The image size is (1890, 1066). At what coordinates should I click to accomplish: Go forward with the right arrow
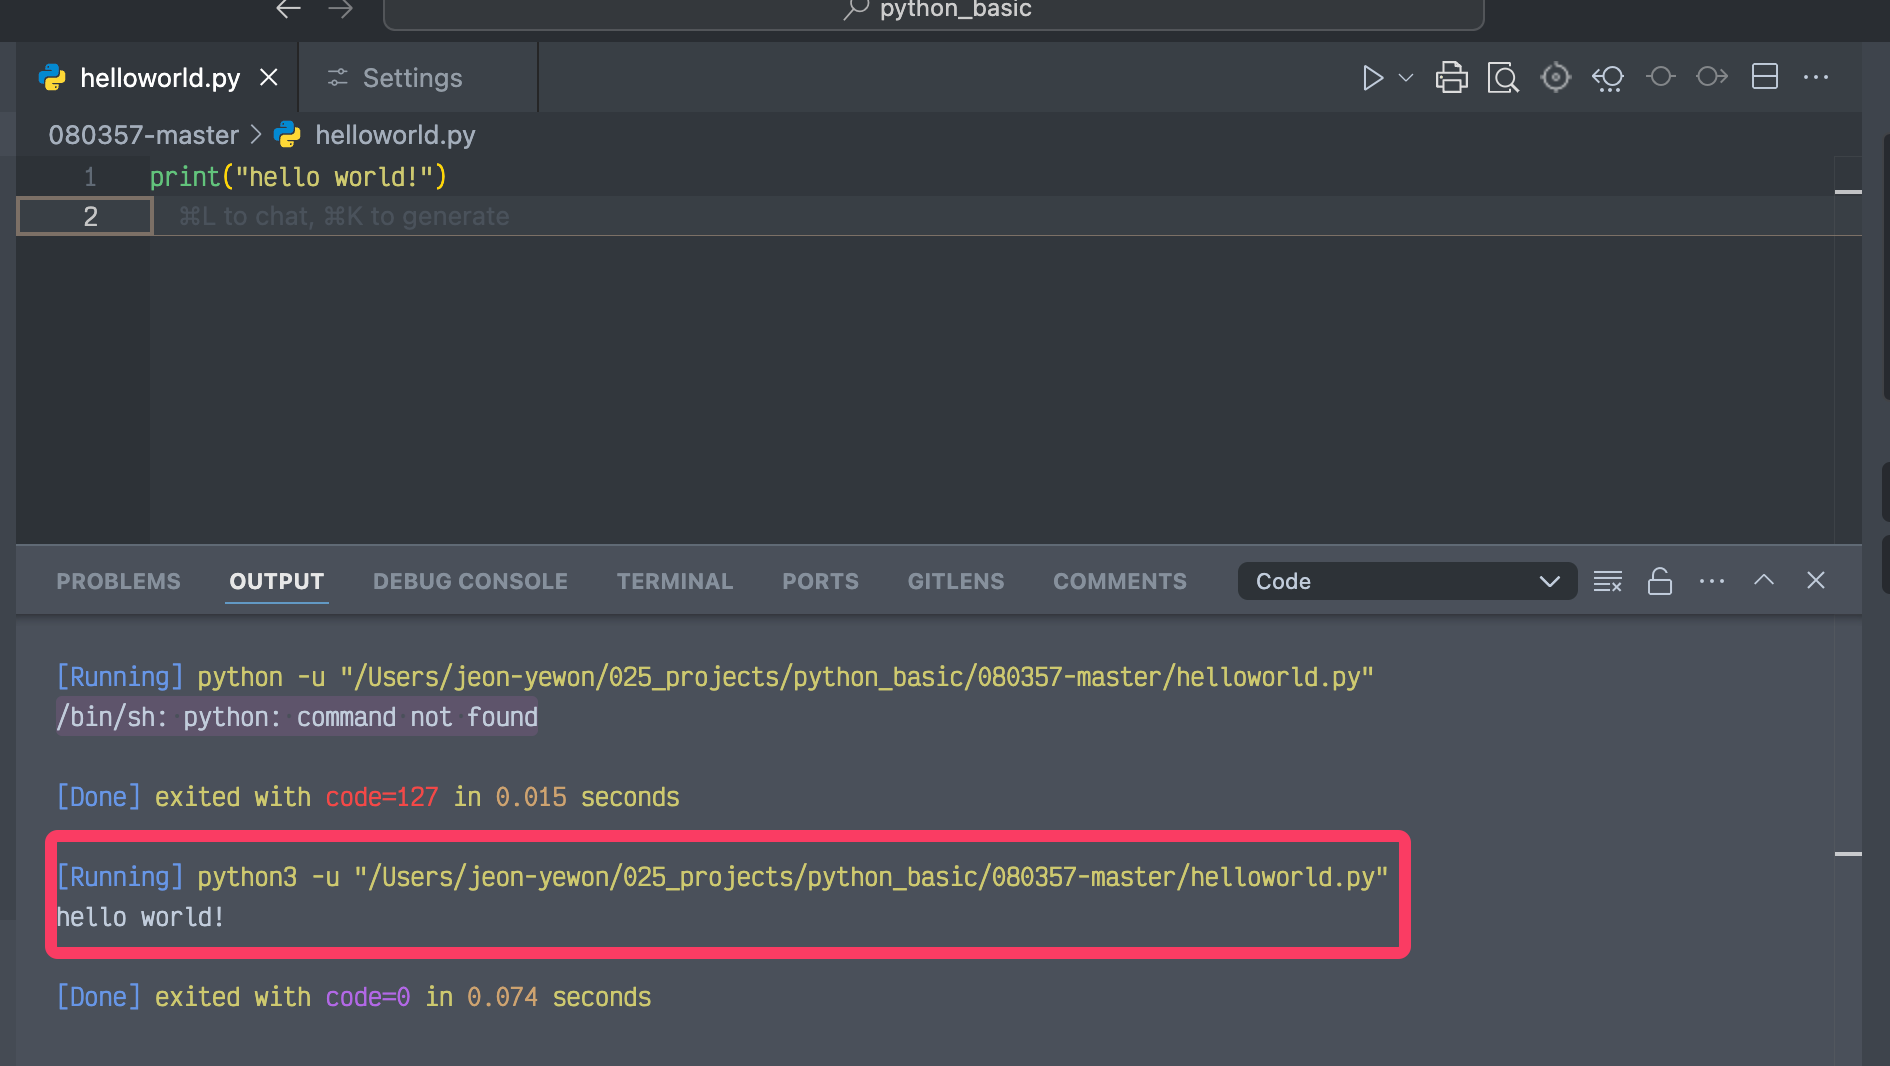[x=341, y=9]
